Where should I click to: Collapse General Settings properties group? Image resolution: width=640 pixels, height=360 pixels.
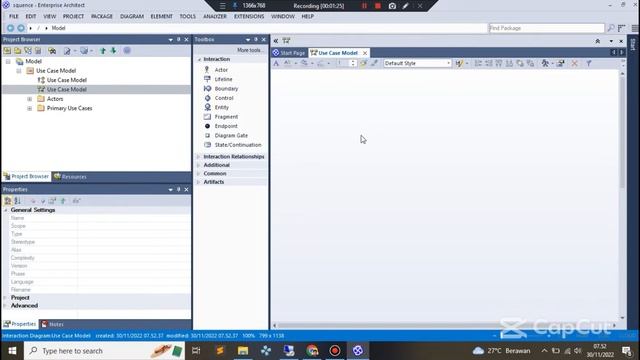point(6,210)
